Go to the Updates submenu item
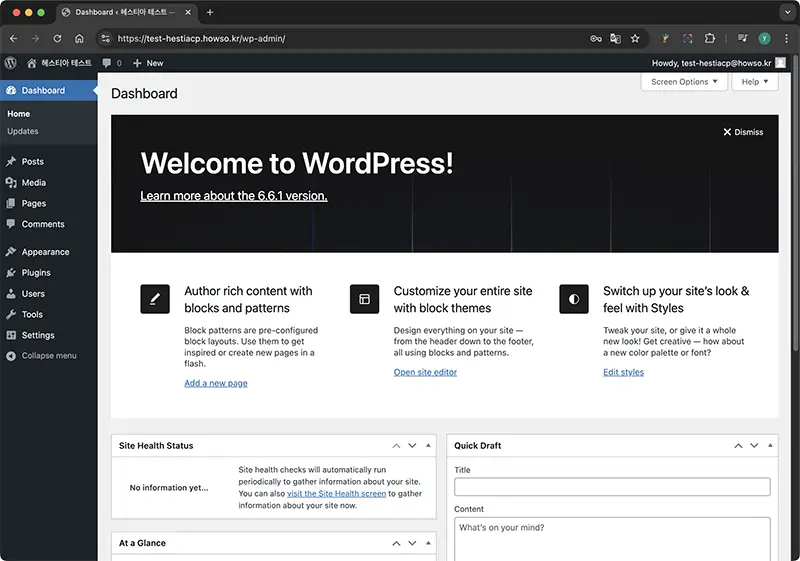Viewport: 800px width, 561px height. 23,131
